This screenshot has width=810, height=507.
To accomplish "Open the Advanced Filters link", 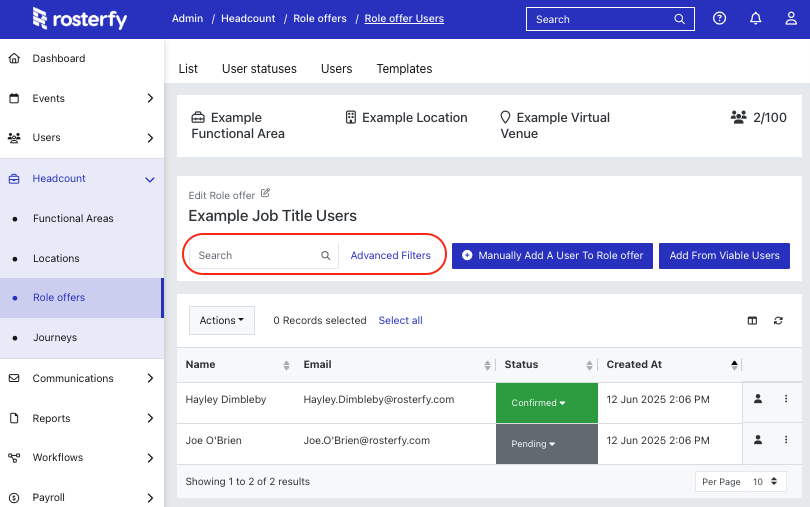I will tap(391, 255).
